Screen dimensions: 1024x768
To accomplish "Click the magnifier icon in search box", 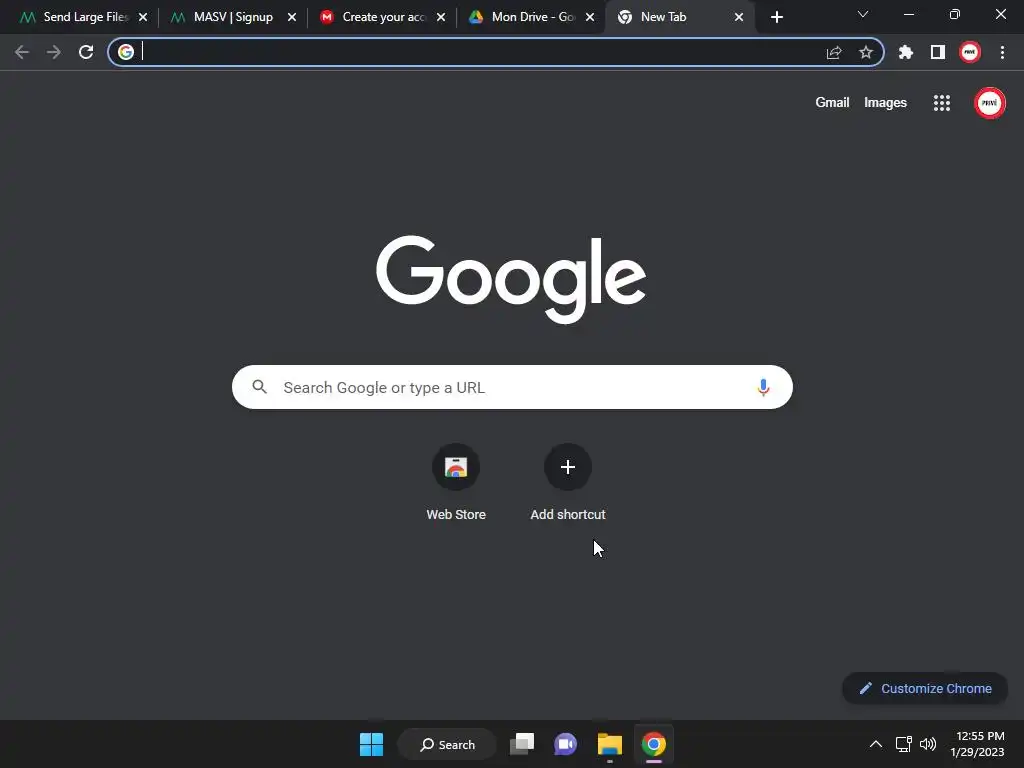I will click(260, 387).
